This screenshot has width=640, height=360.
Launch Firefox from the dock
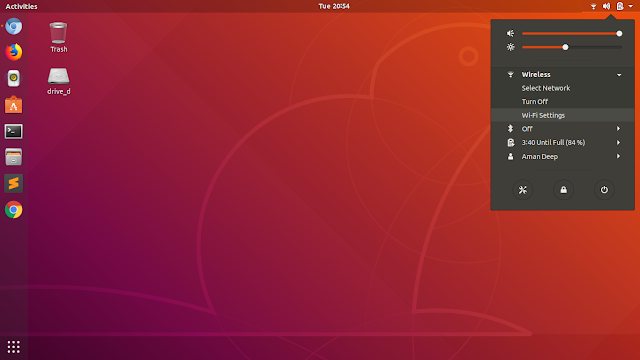click(13, 52)
